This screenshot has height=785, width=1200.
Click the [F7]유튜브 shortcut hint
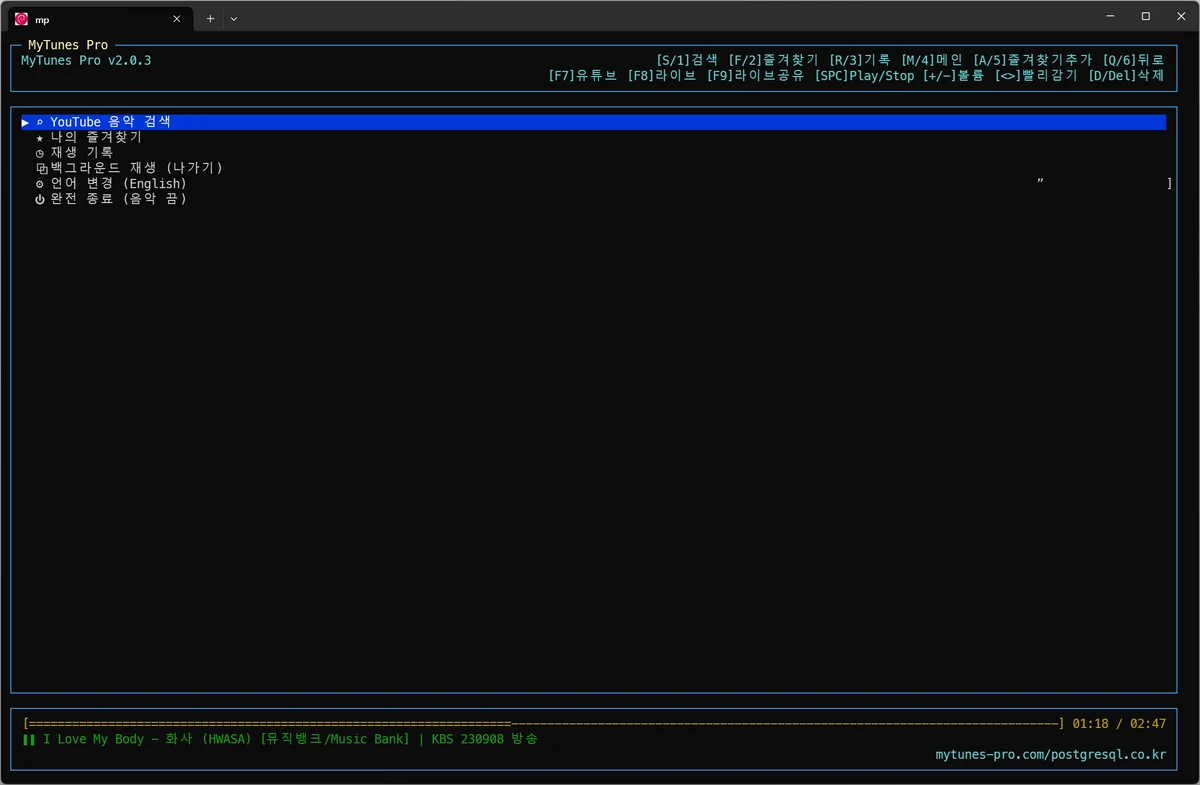point(584,76)
